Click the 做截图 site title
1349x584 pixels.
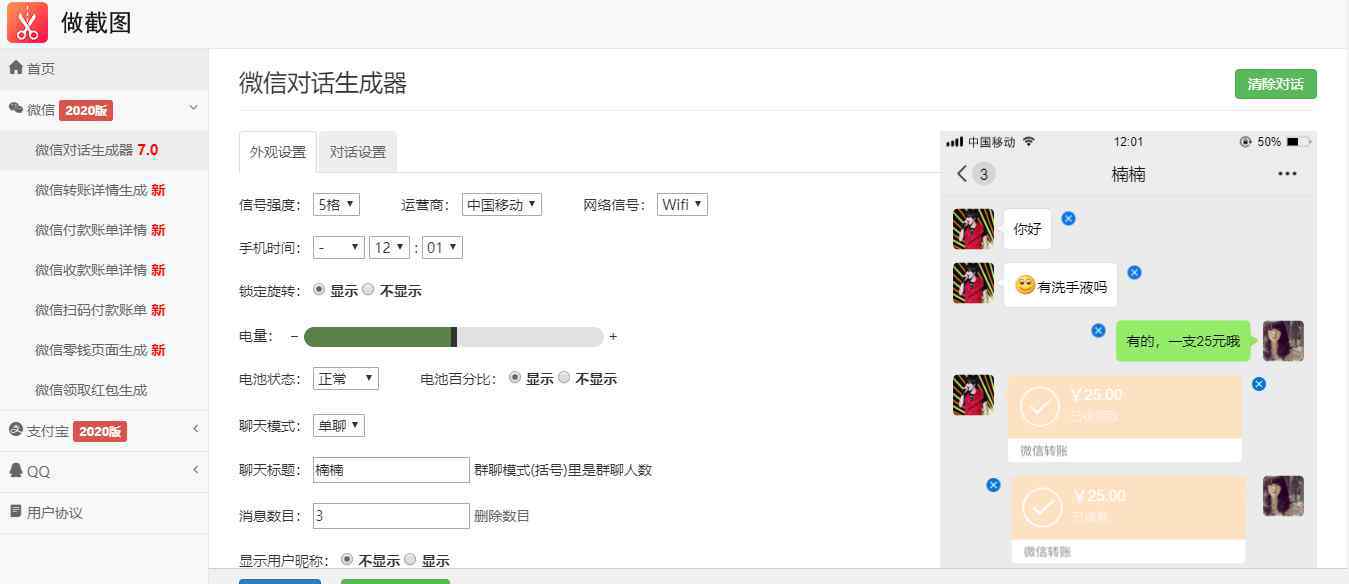click(x=96, y=22)
